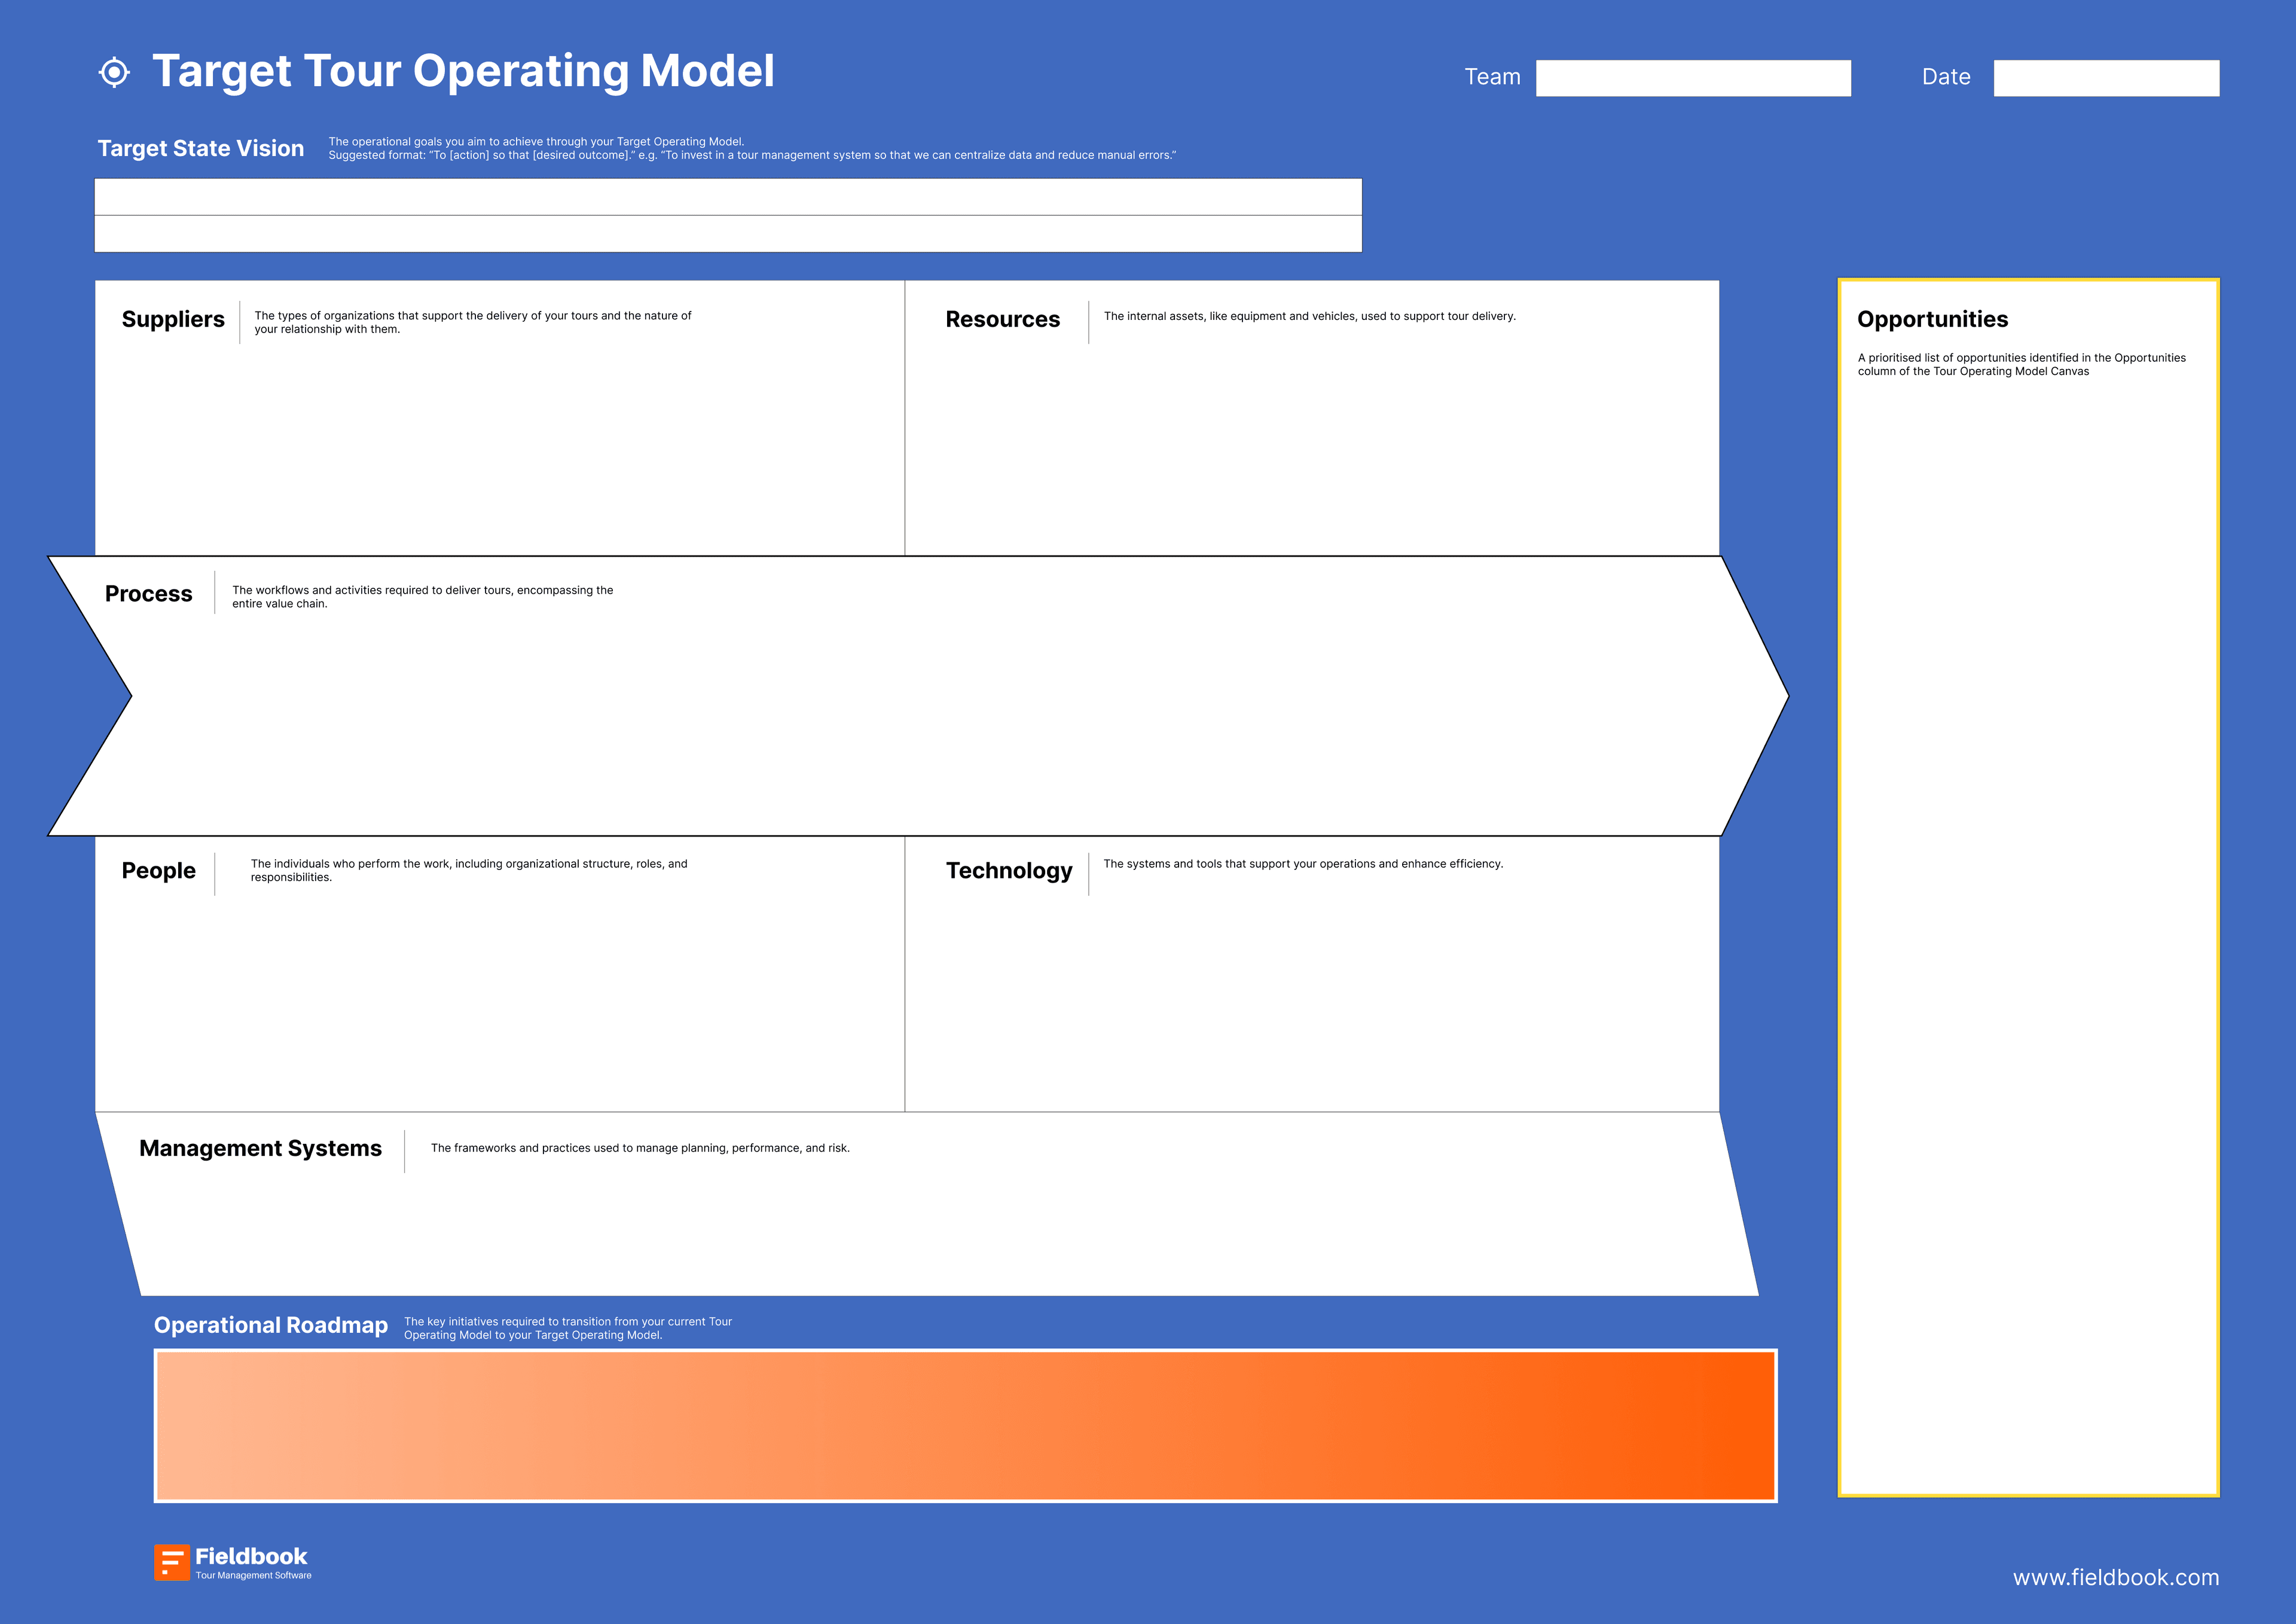Click the second Target State Vision line
2296x1624 pixels.
click(x=728, y=234)
